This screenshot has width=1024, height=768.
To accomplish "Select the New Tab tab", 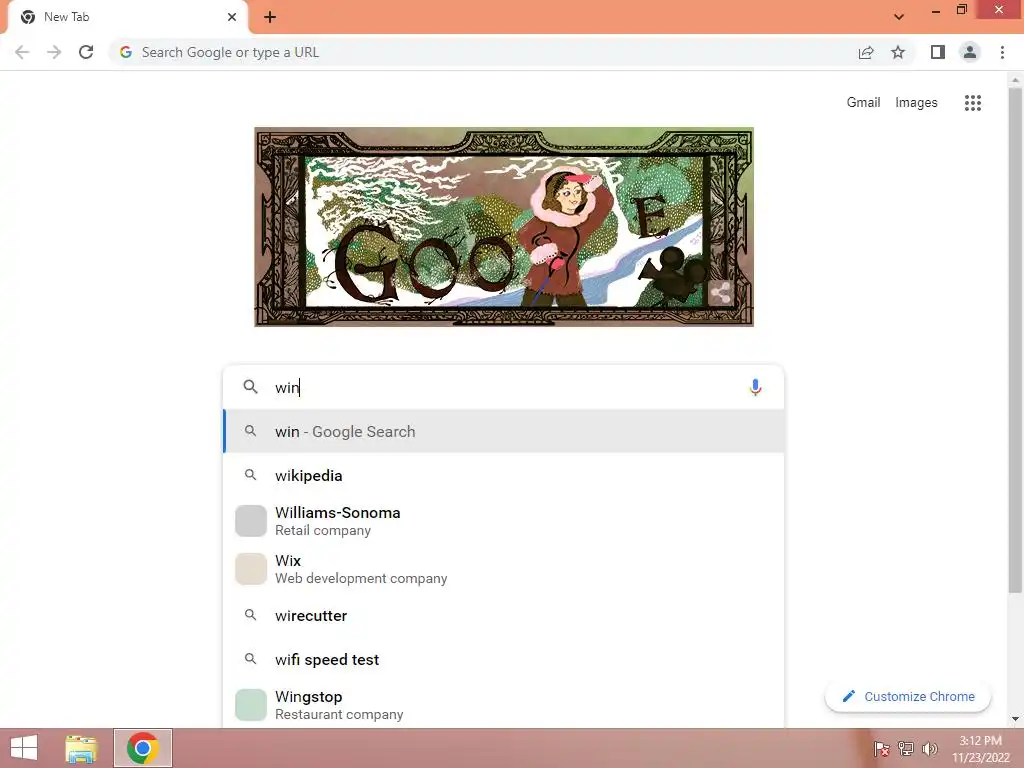I will click(x=128, y=17).
